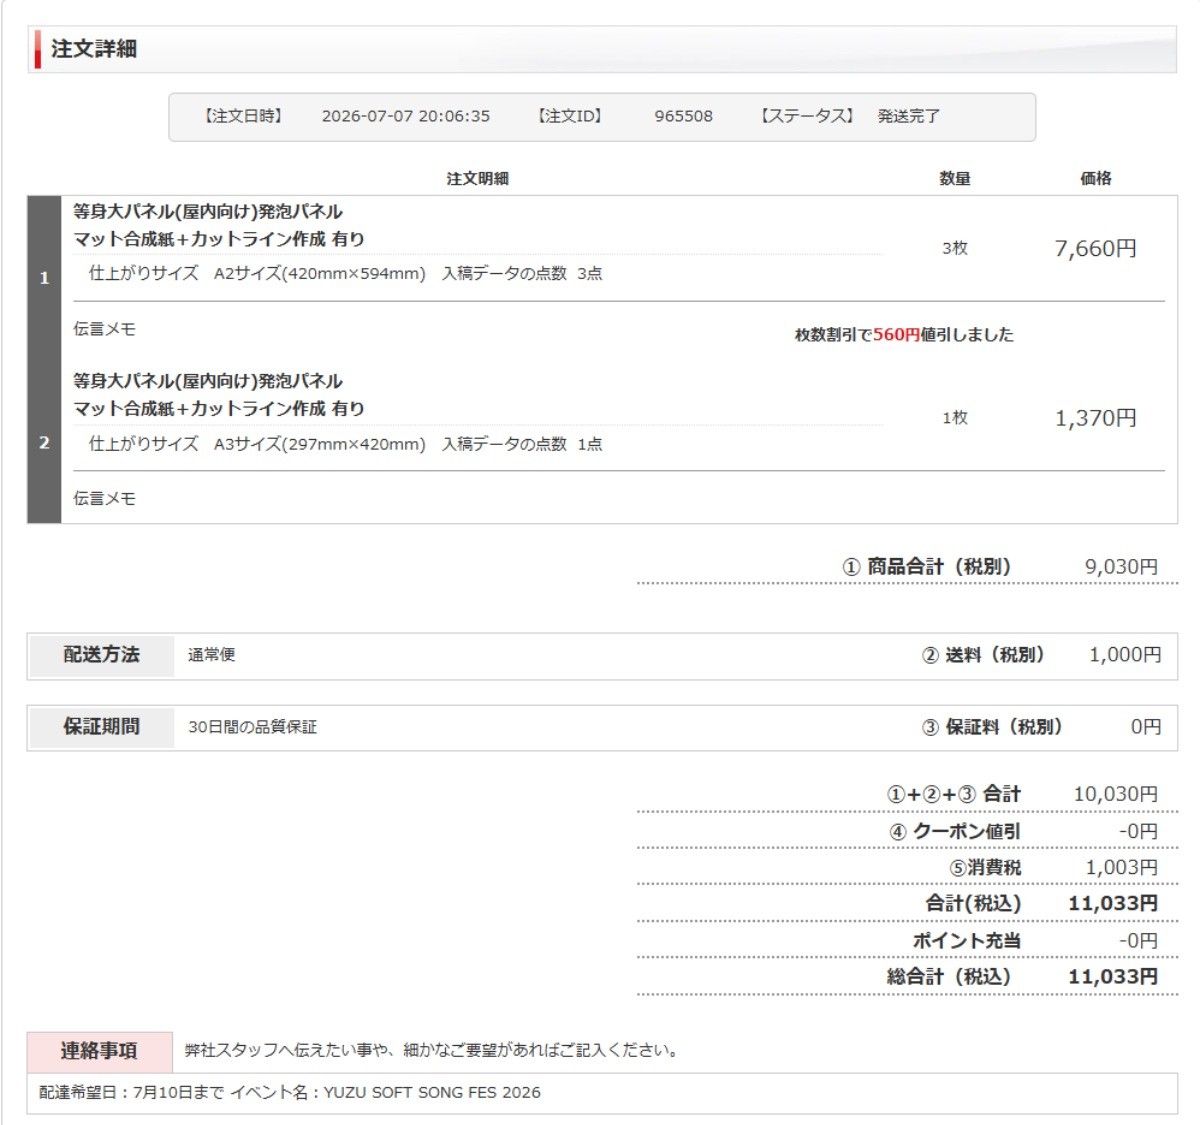Click the 合計(税込) label
This screenshot has height=1125, width=1200.
(973, 904)
